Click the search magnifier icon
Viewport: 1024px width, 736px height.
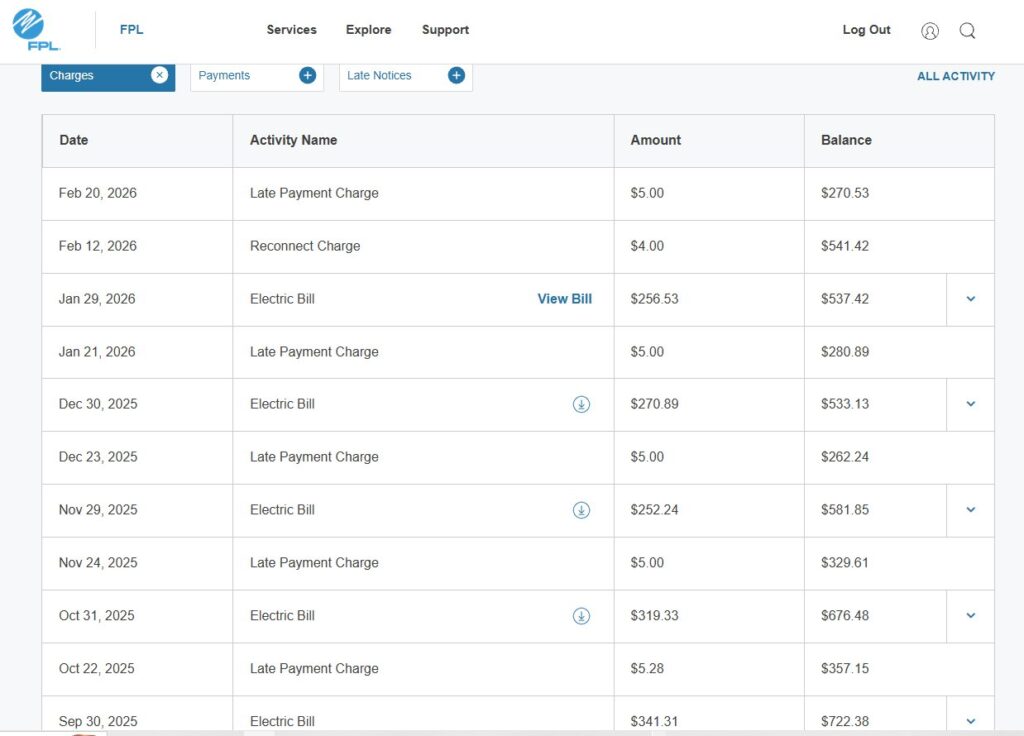(967, 31)
